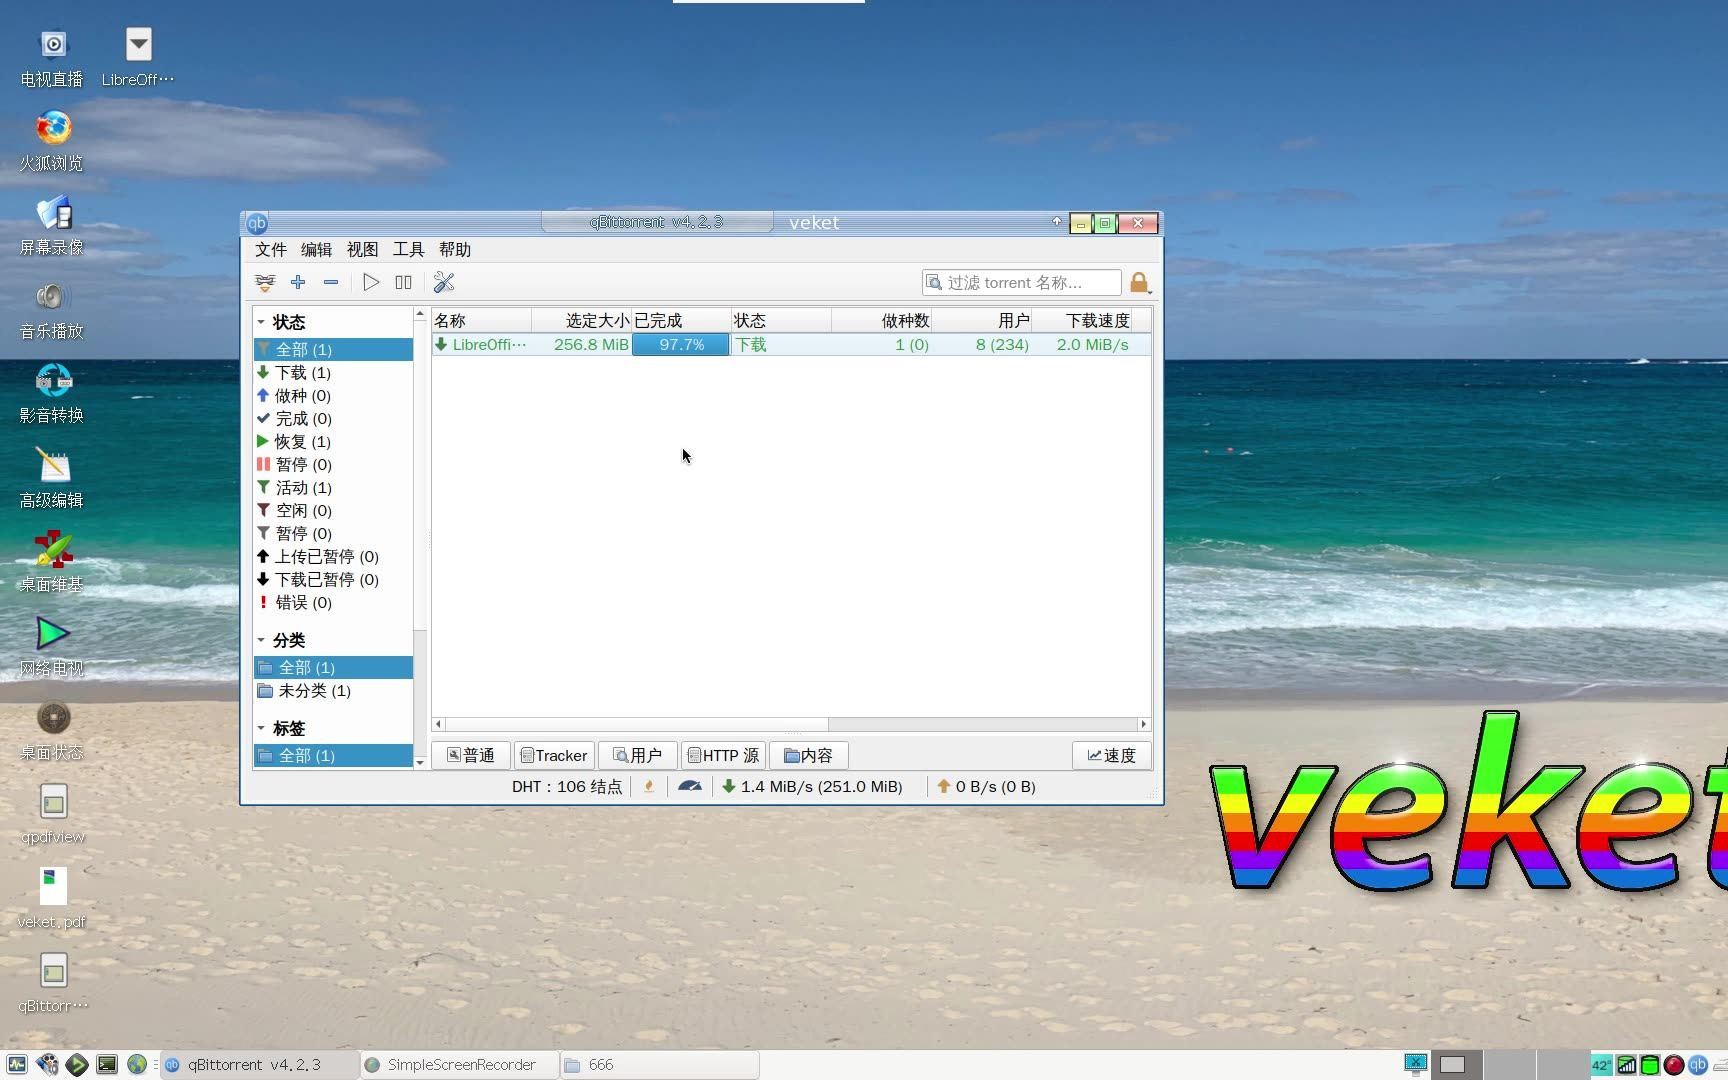The height and width of the screenshot is (1080, 1728).
Task: Toggle alternative speed limits speedometer icon
Action: point(690,787)
